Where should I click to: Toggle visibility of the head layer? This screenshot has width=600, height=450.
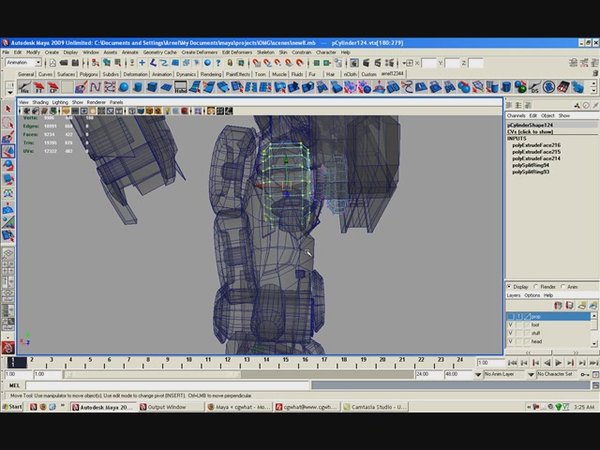coord(510,341)
